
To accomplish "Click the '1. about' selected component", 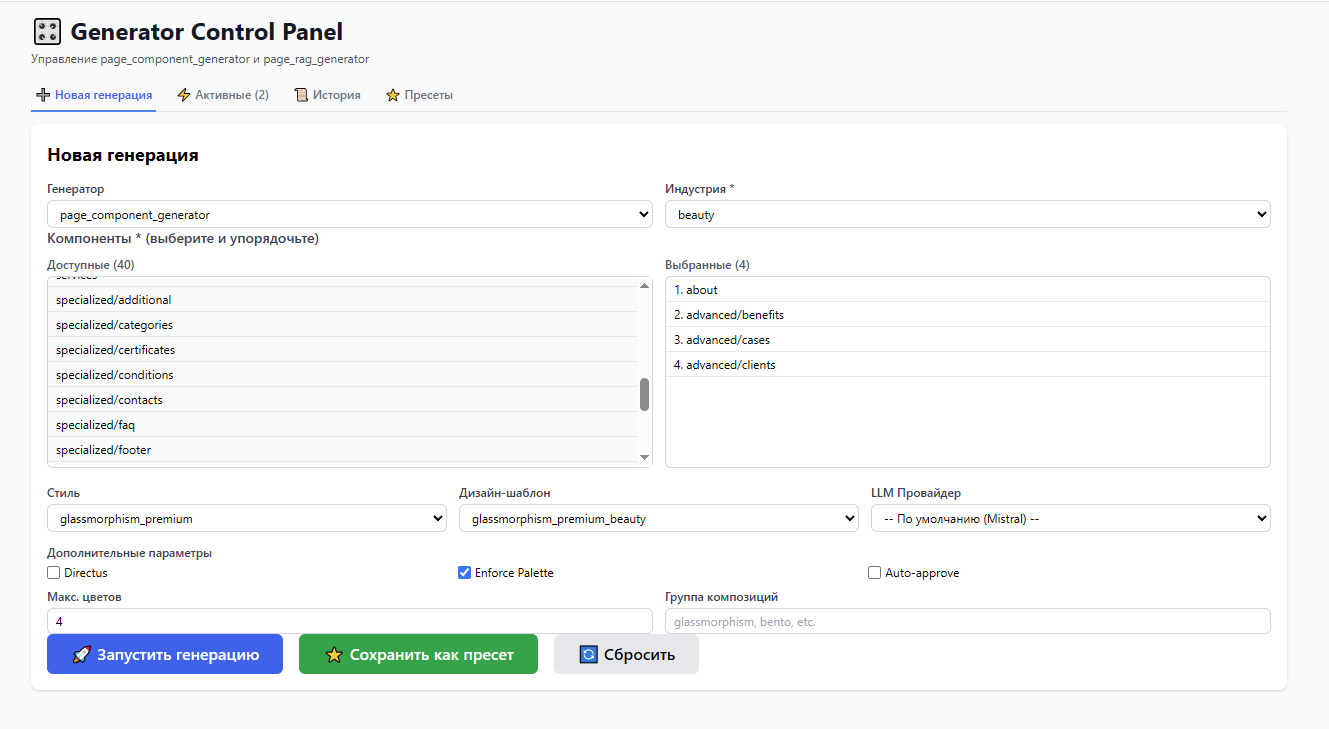I will click(x=968, y=290).
